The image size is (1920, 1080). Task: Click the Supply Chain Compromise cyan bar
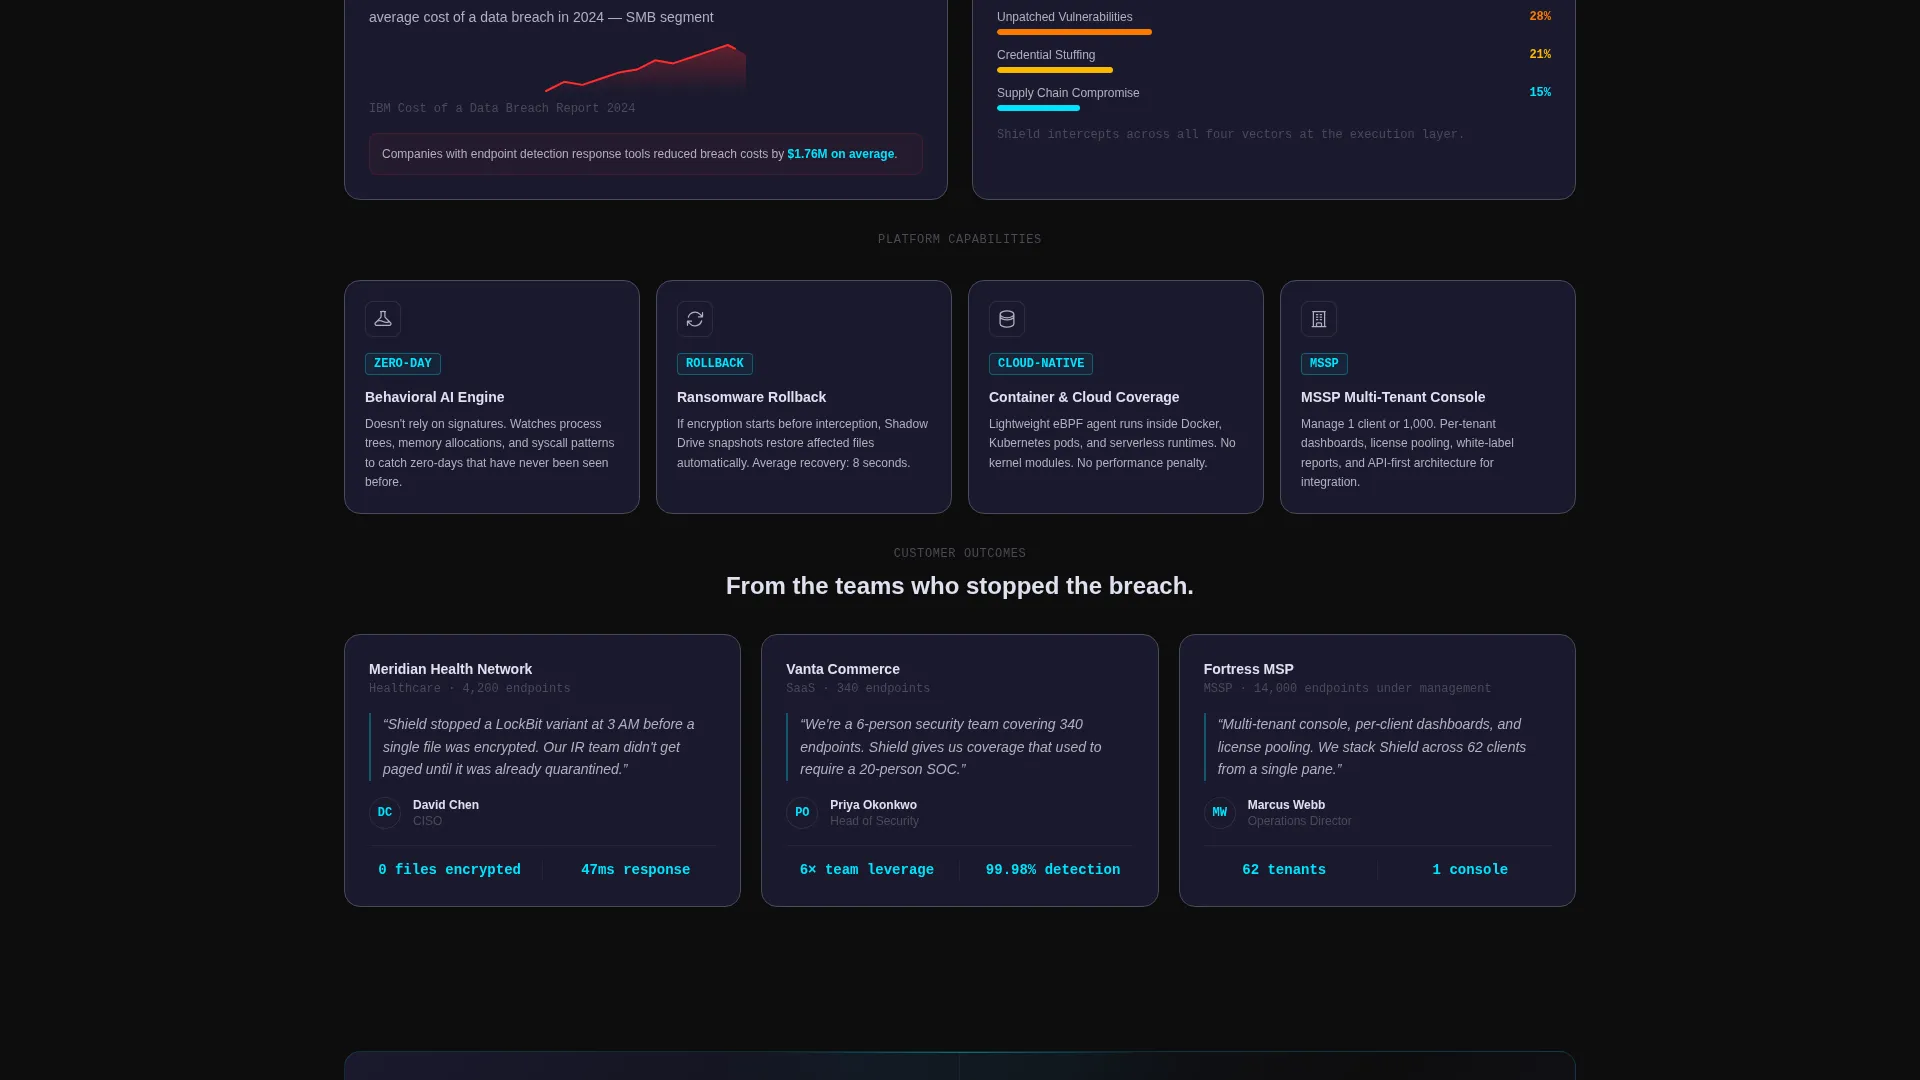click(x=1038, y=108)
